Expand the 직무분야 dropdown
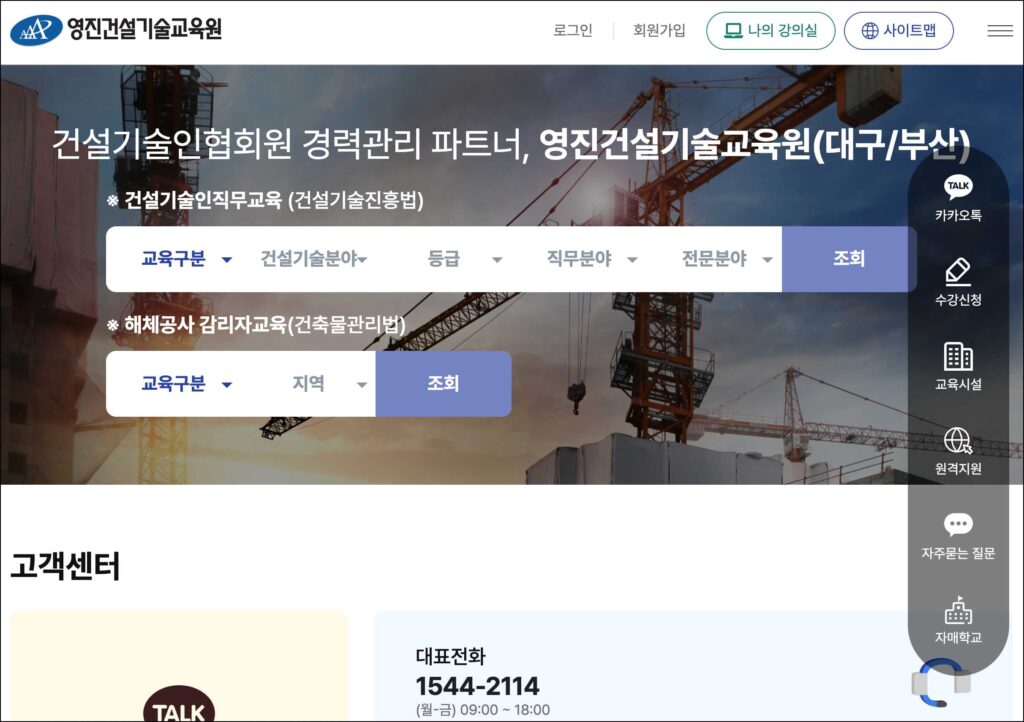This screenshot has height=722, width=1024. pos(592,259)
